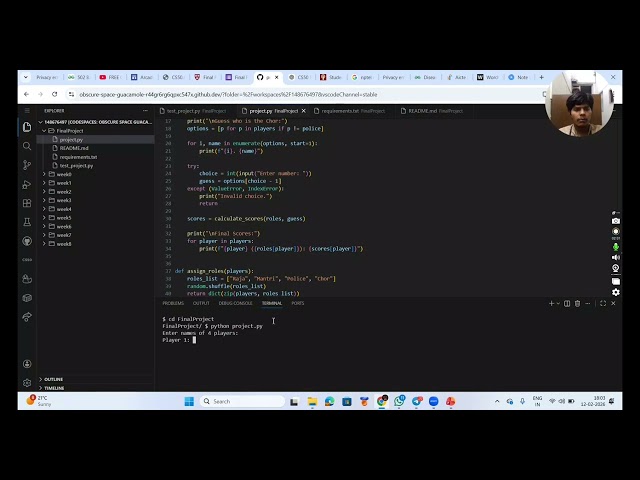The height and width of the screenshot is (480, 640).
Task: Open the browser tab search dropdown
Action: click(25, 77)
